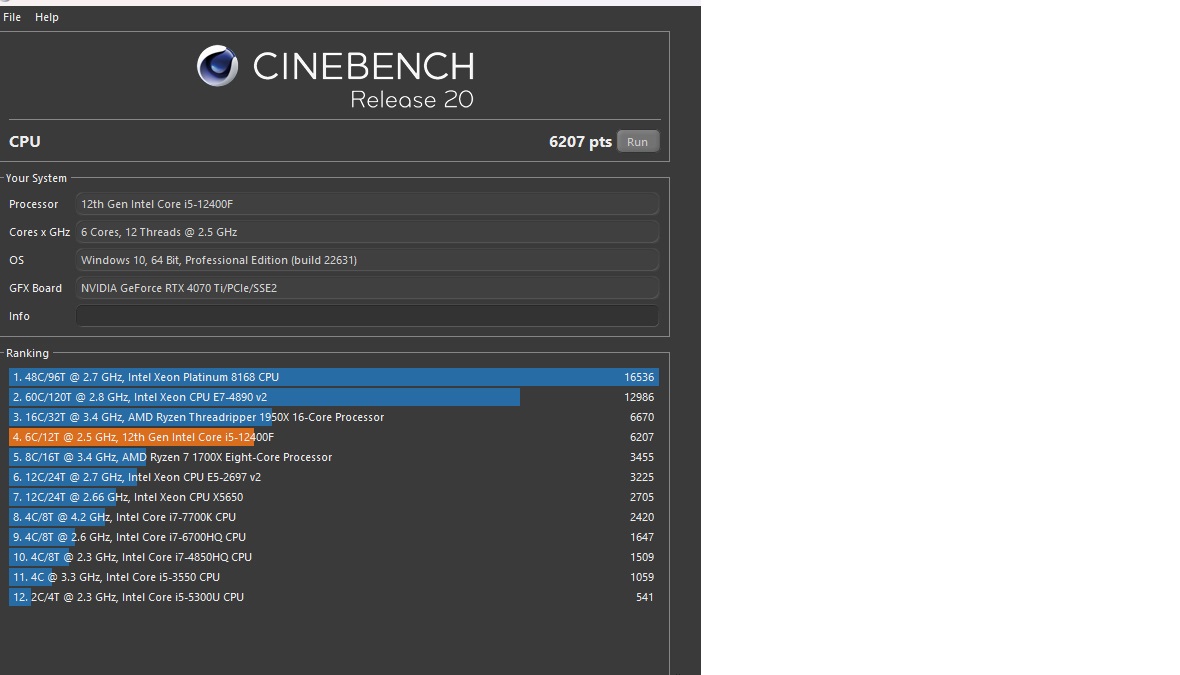
Task: Click the empty Info input field
Action: pyautogui.click(x=367, y=316)
